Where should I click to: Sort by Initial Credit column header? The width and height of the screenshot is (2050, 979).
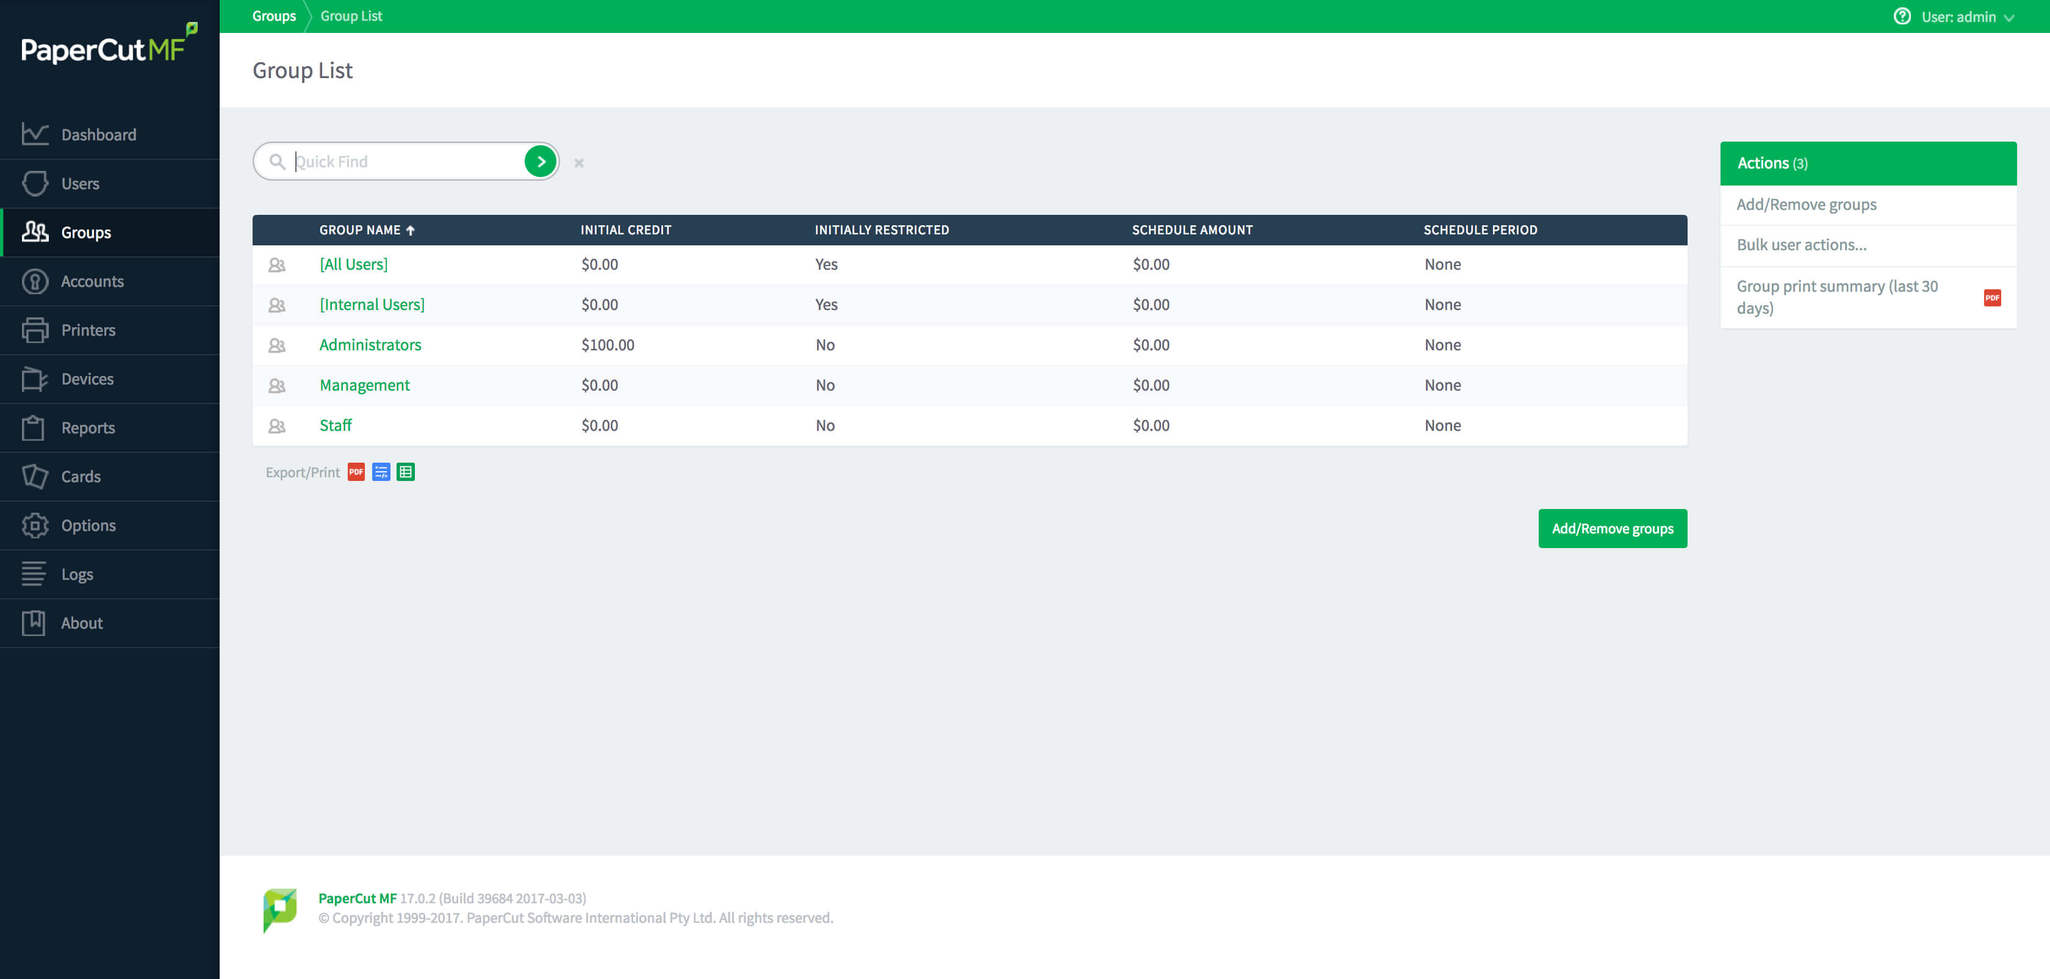(x=625, y=230)
